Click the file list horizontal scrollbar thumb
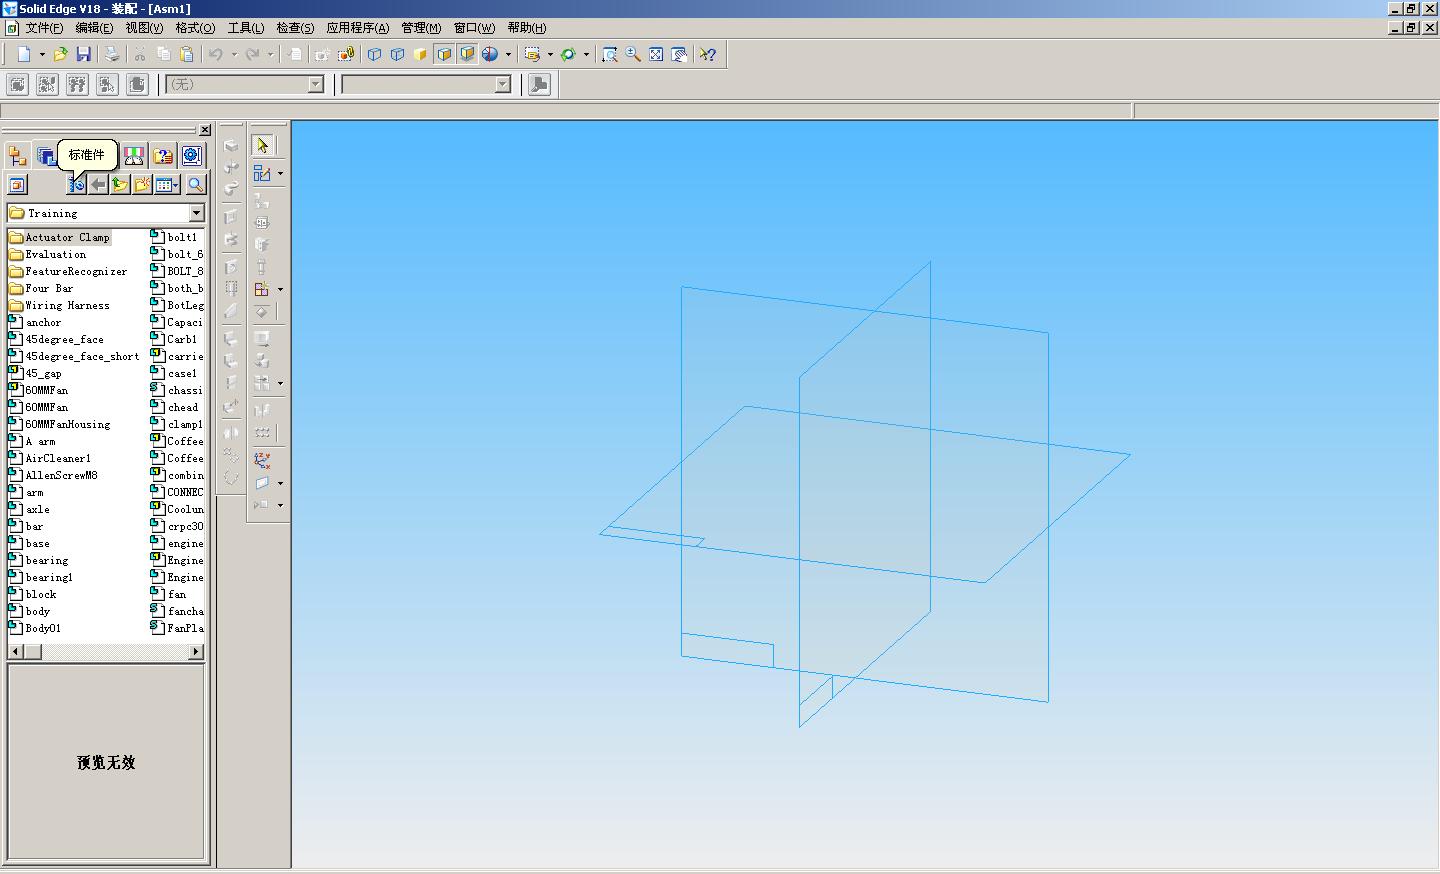Viewport: 1440px width, 874px height. [31, 652]
